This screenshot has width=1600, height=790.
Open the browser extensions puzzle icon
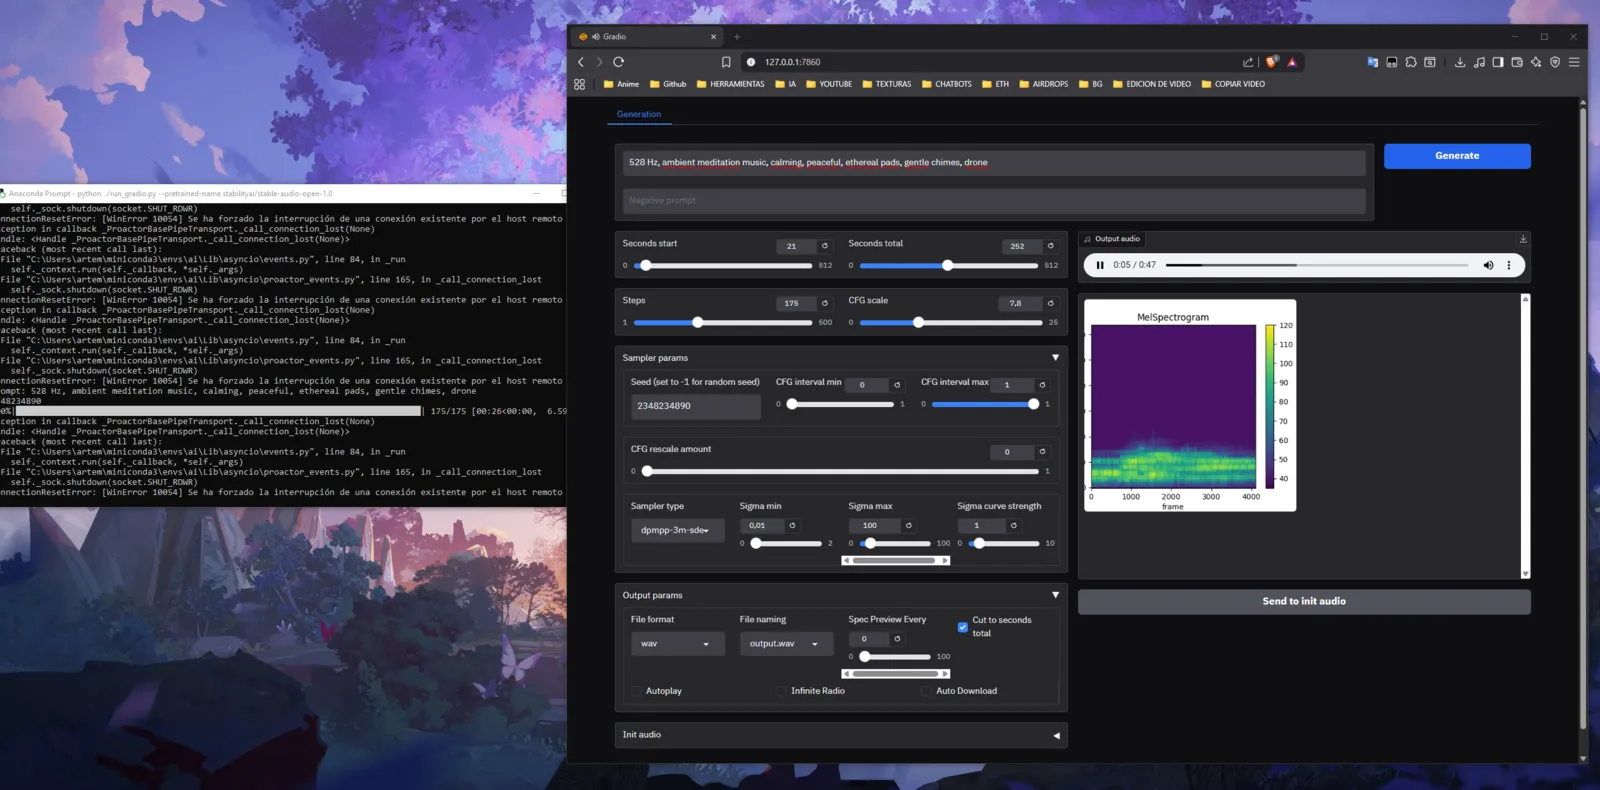click(x=1411, y=62)
